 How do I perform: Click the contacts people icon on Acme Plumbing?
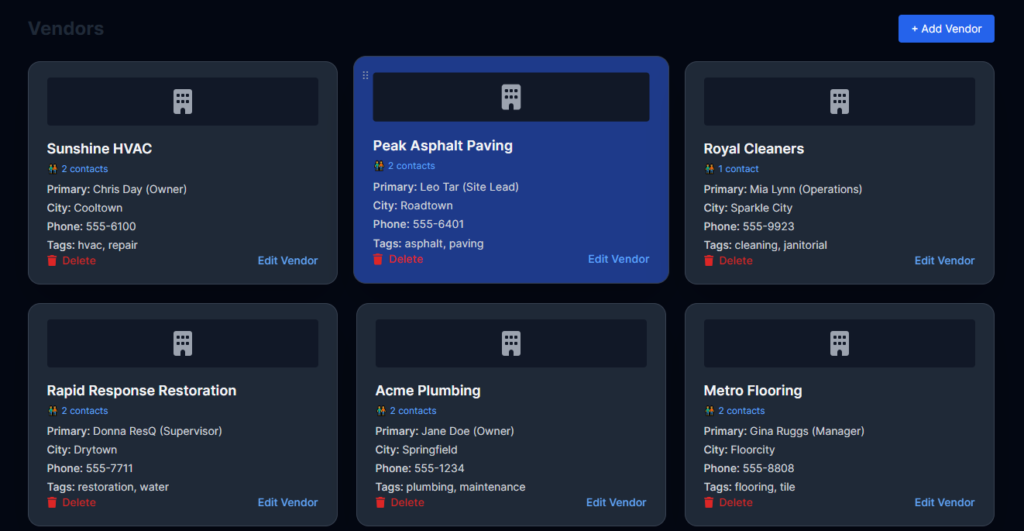coord(381,410)
